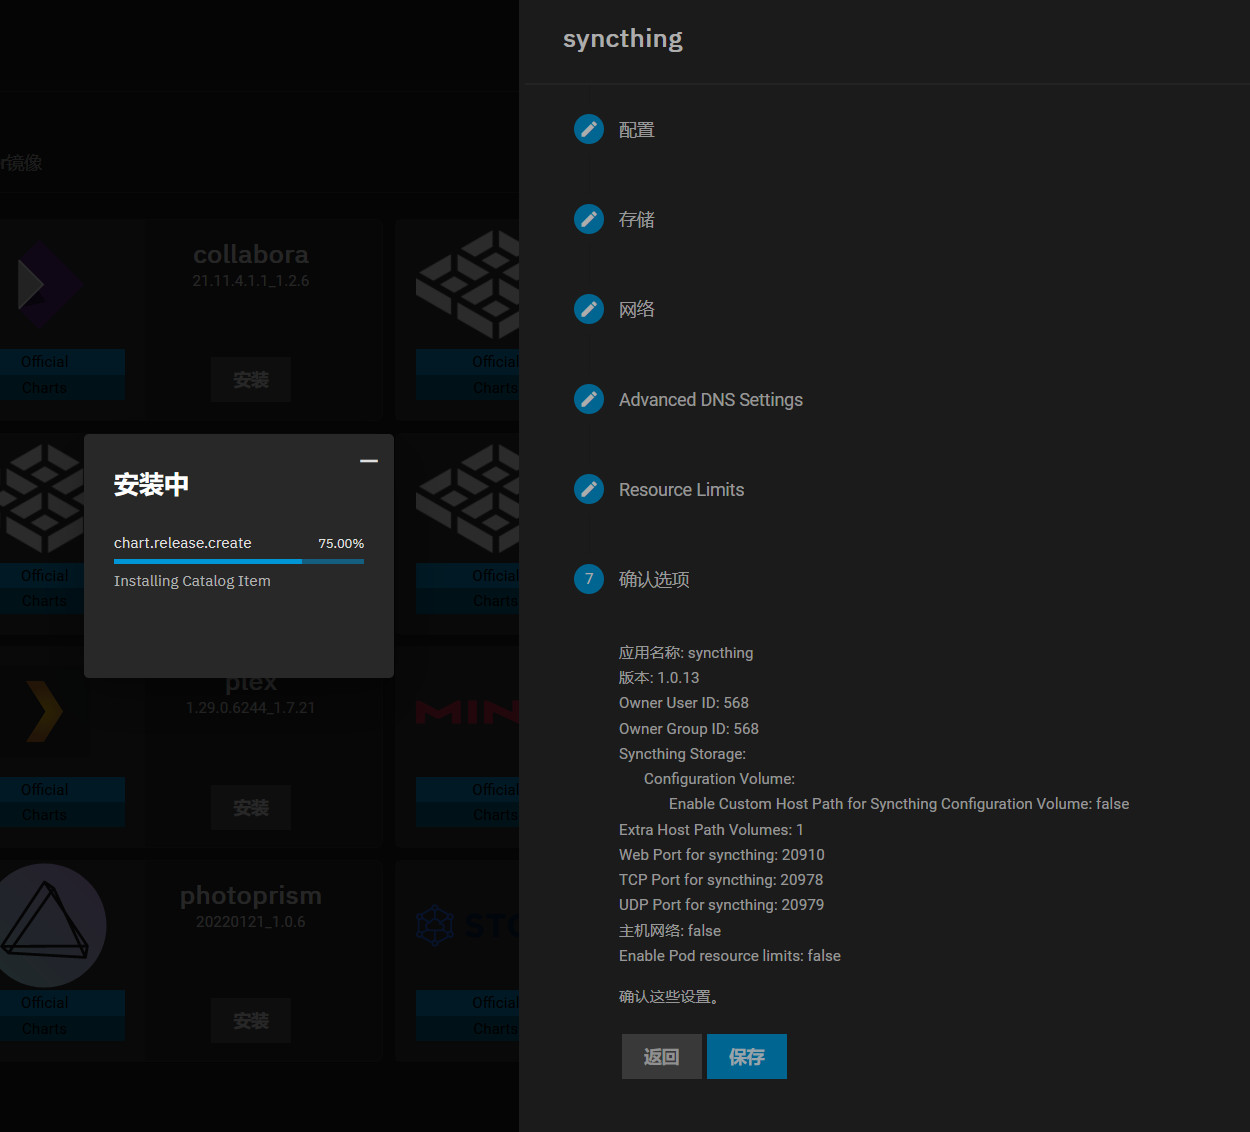Select step 7 circle icon
Screen dimensions: 1250x1132
(589, 579)
